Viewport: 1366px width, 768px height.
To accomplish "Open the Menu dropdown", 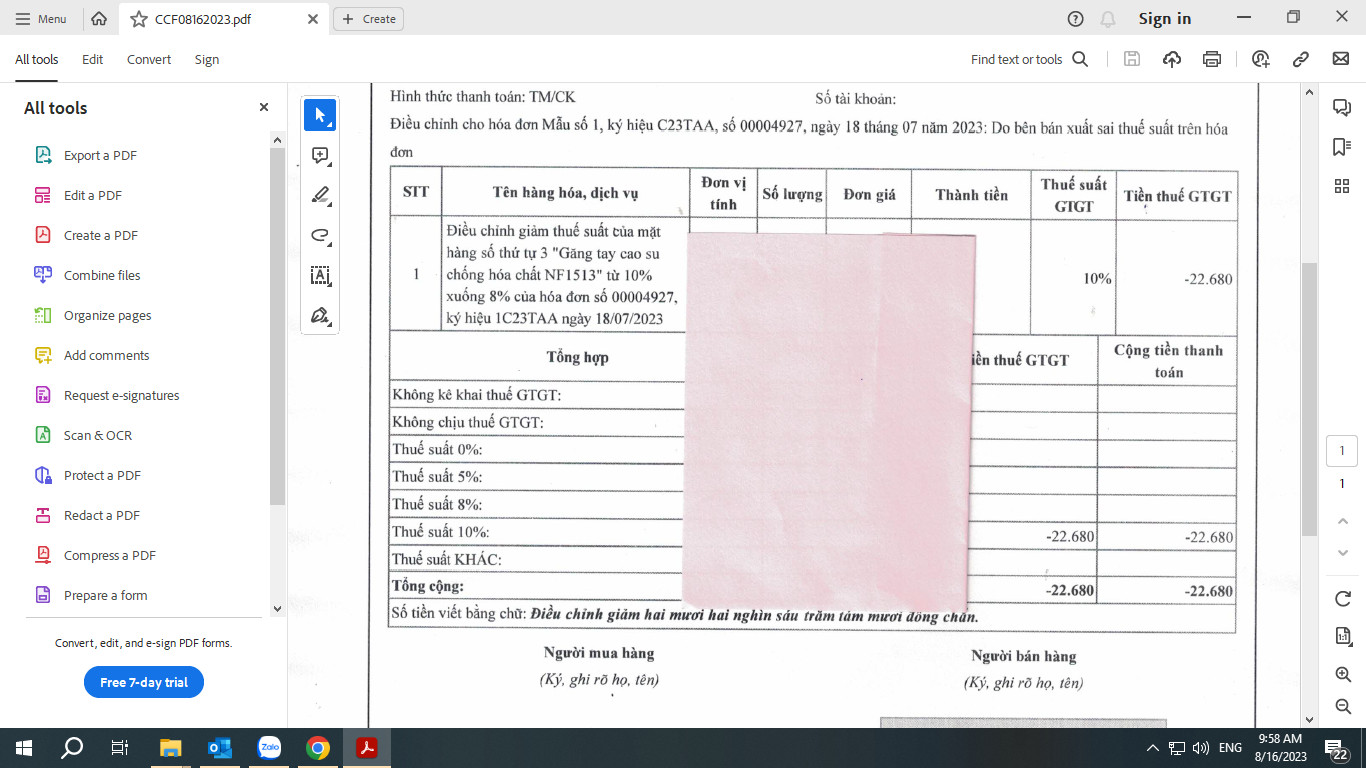I will pyautogui.click(x=41, y=19).
